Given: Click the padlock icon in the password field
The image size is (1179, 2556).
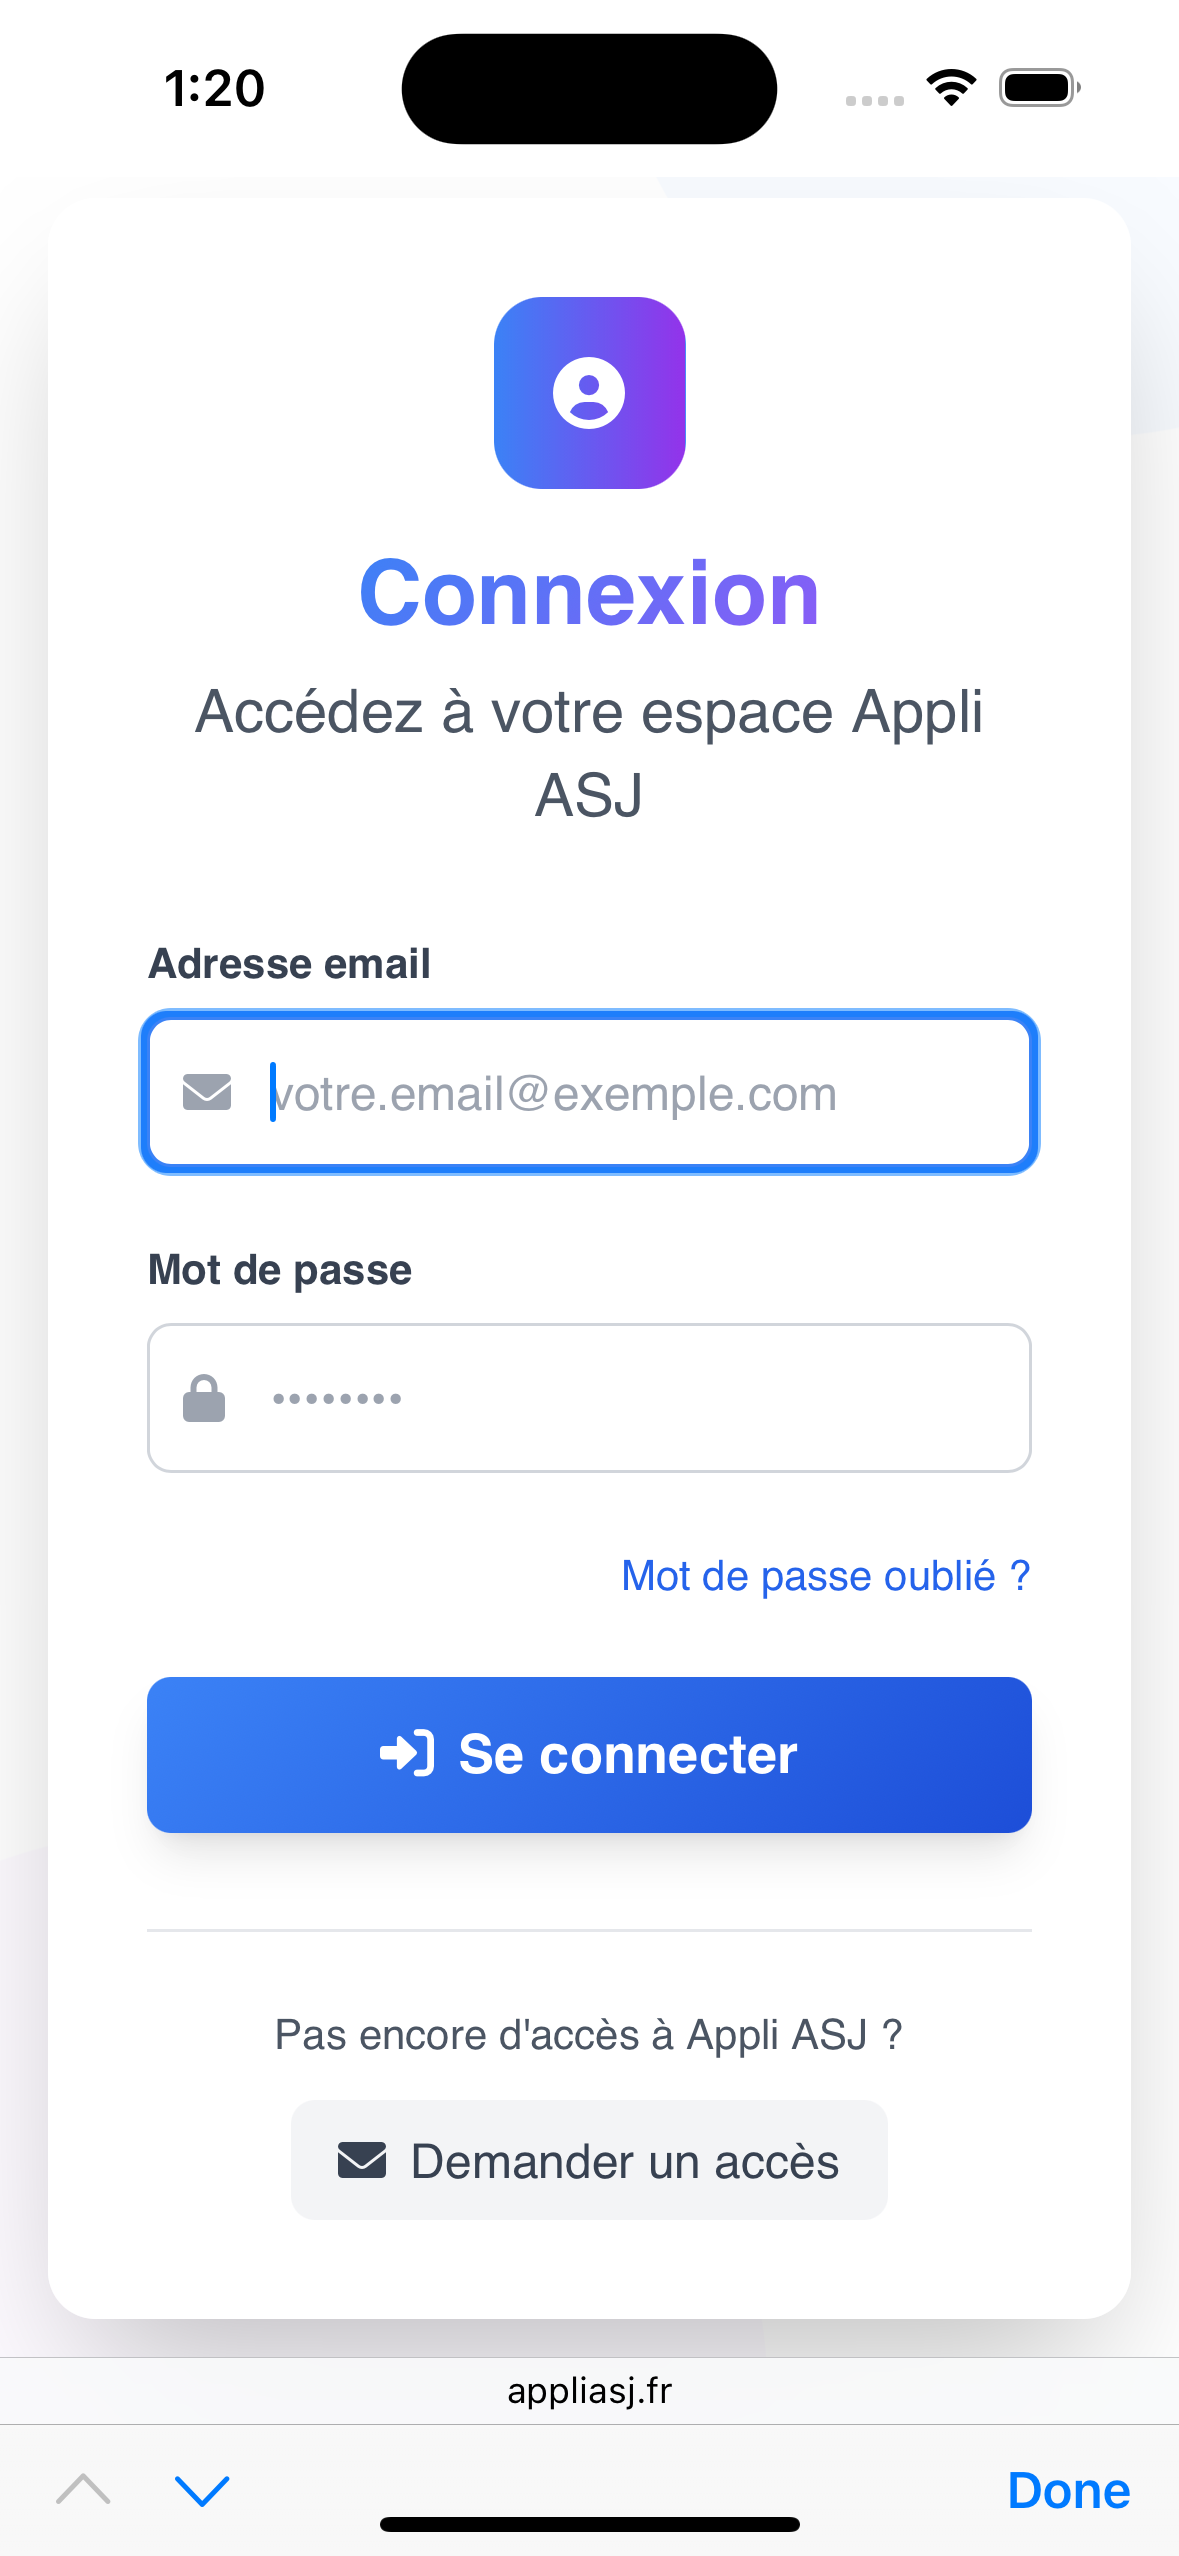Looking at the screenshot, I should 205,1397.
